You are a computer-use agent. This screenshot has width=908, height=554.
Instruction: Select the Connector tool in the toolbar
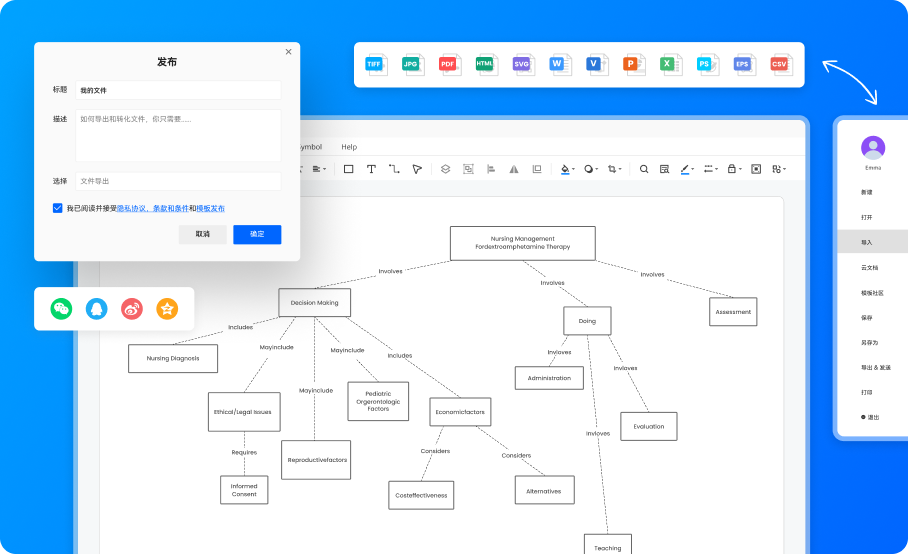[x=394, y=169]
